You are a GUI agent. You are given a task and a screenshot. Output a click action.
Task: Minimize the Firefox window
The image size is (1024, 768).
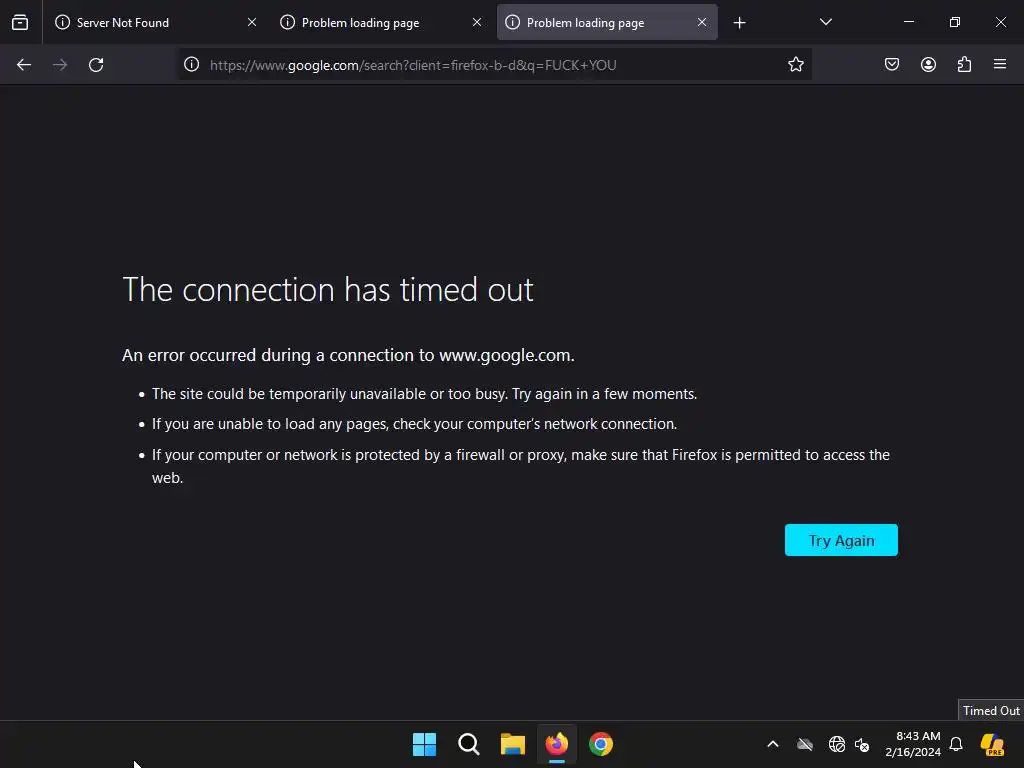(908, 22)
